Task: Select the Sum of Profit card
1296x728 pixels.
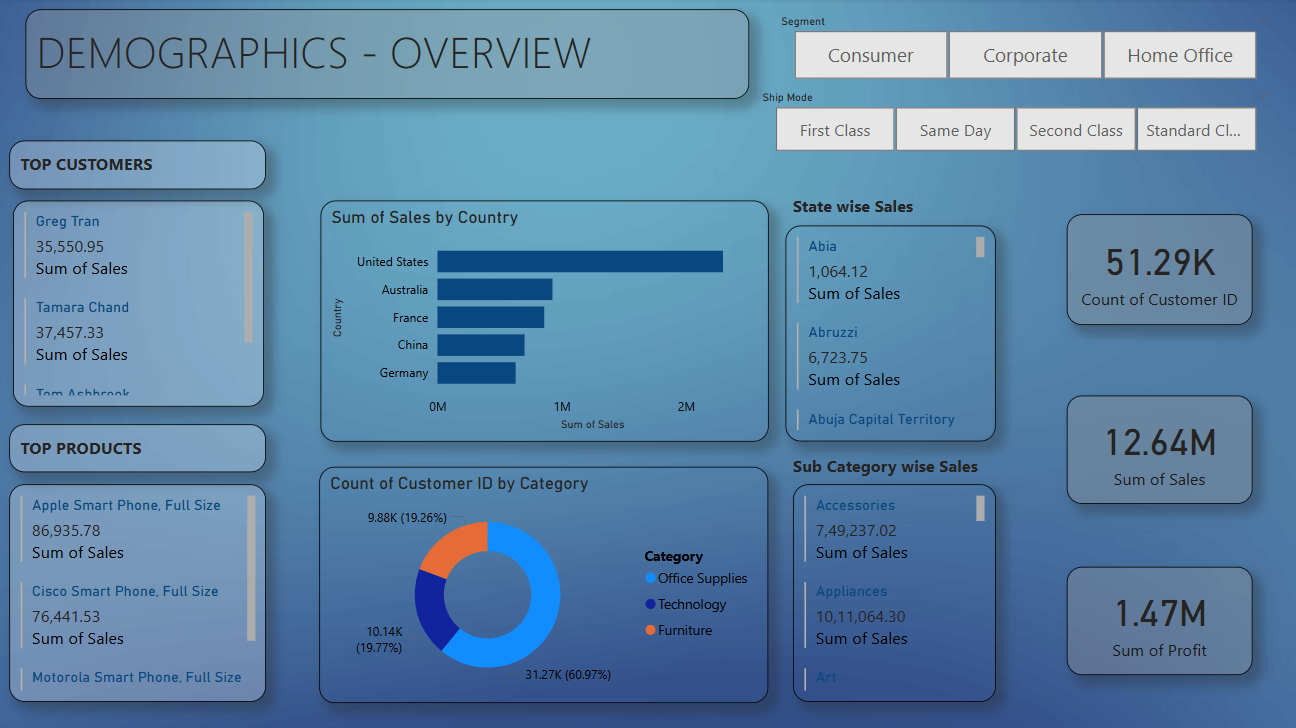Action: pos(1159,621)
